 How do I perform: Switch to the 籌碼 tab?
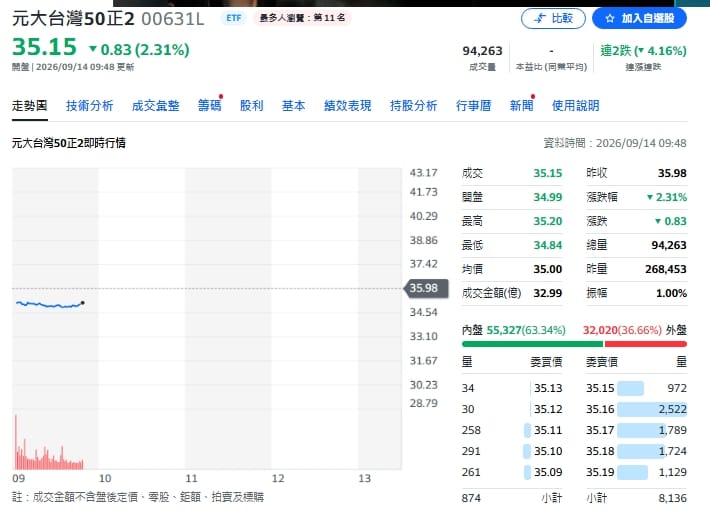tap(210, 106)
